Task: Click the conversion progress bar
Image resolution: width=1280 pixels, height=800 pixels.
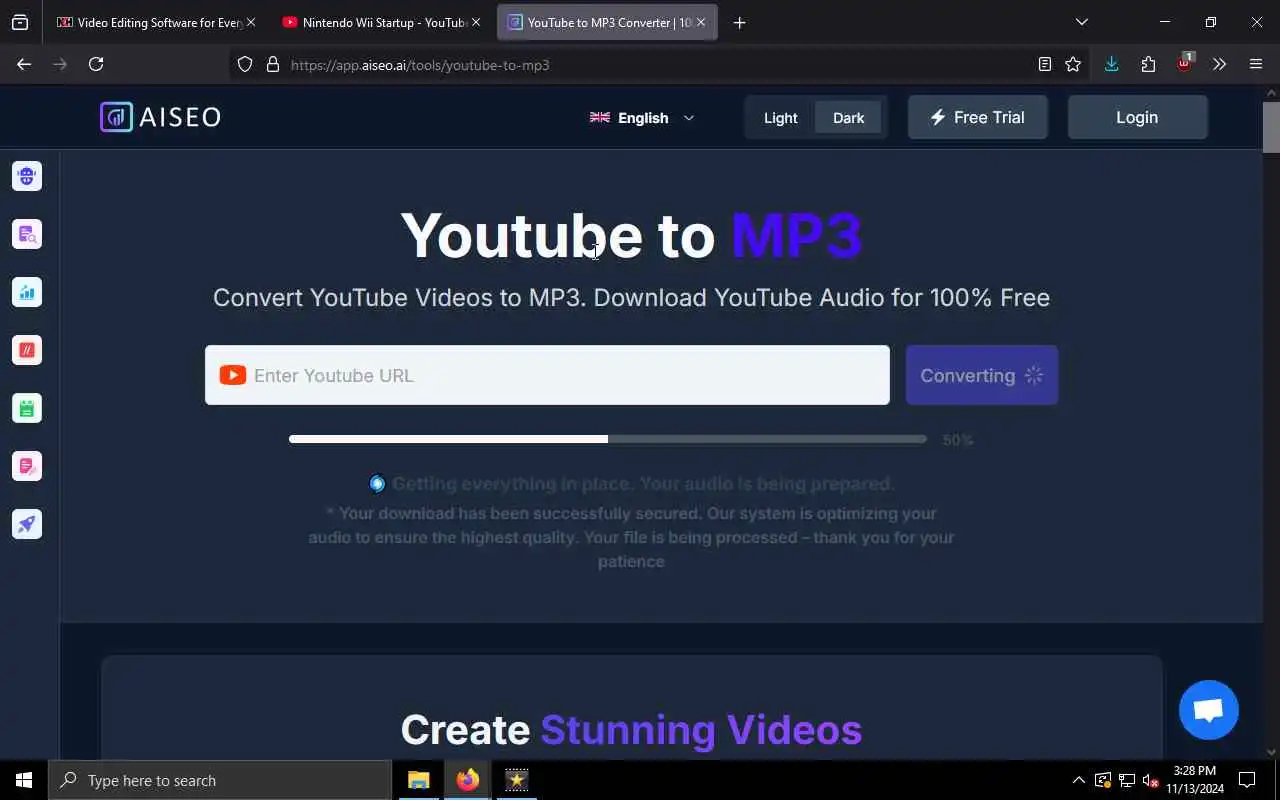Action: tap(608, 439)
